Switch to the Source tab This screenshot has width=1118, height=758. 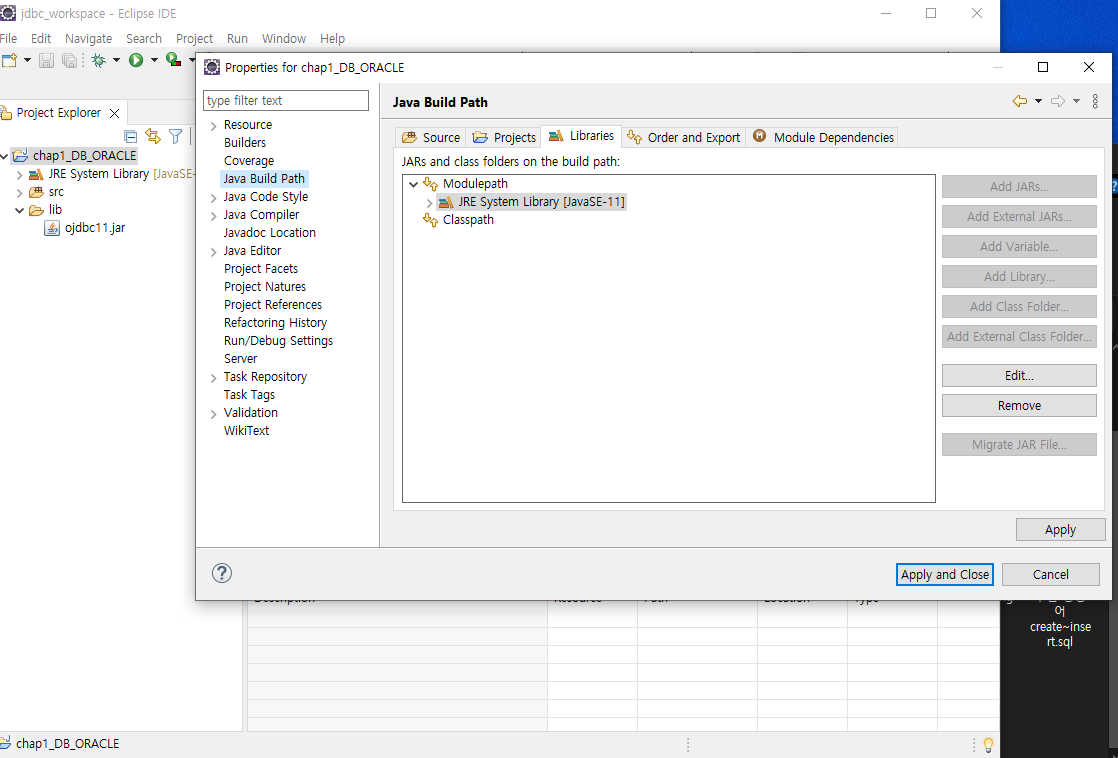pyautogui.click(x=431, y=137)
